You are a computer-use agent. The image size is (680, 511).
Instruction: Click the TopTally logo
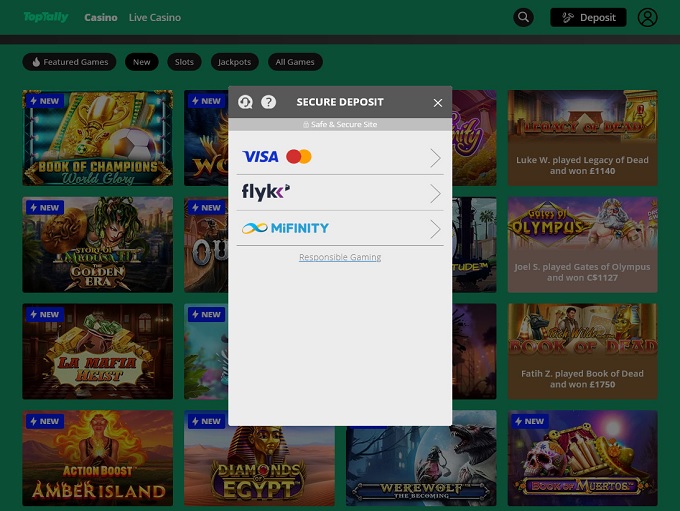point(46,17)
